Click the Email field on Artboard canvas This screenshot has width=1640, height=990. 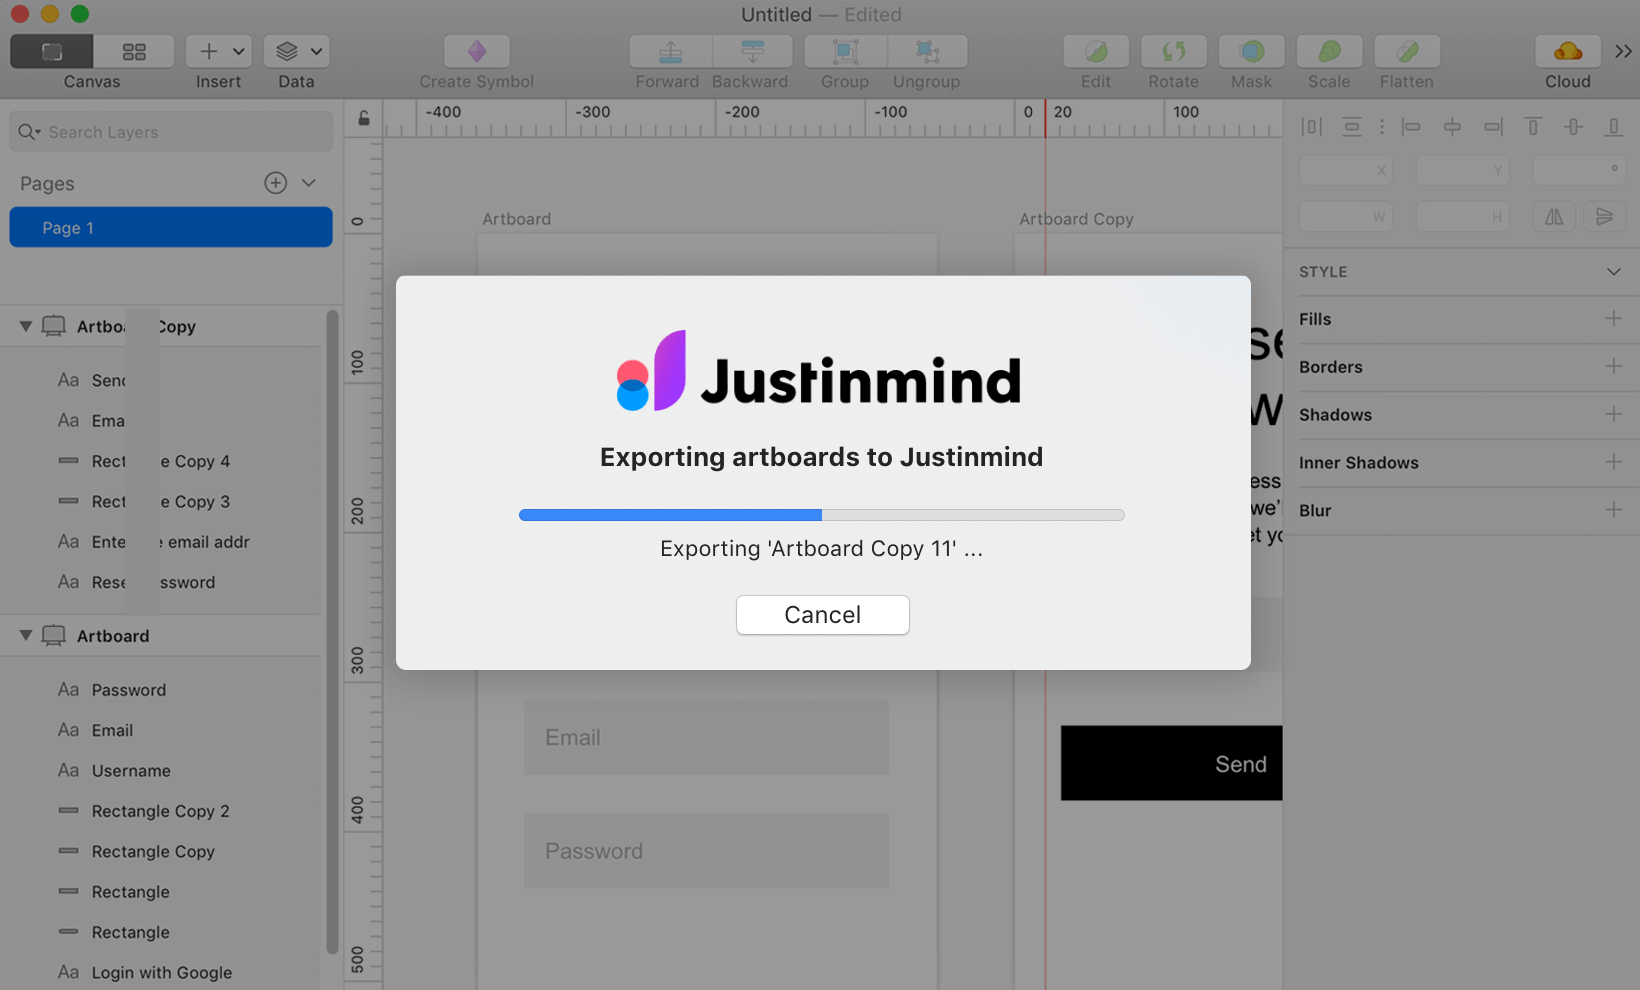[706, 737]
